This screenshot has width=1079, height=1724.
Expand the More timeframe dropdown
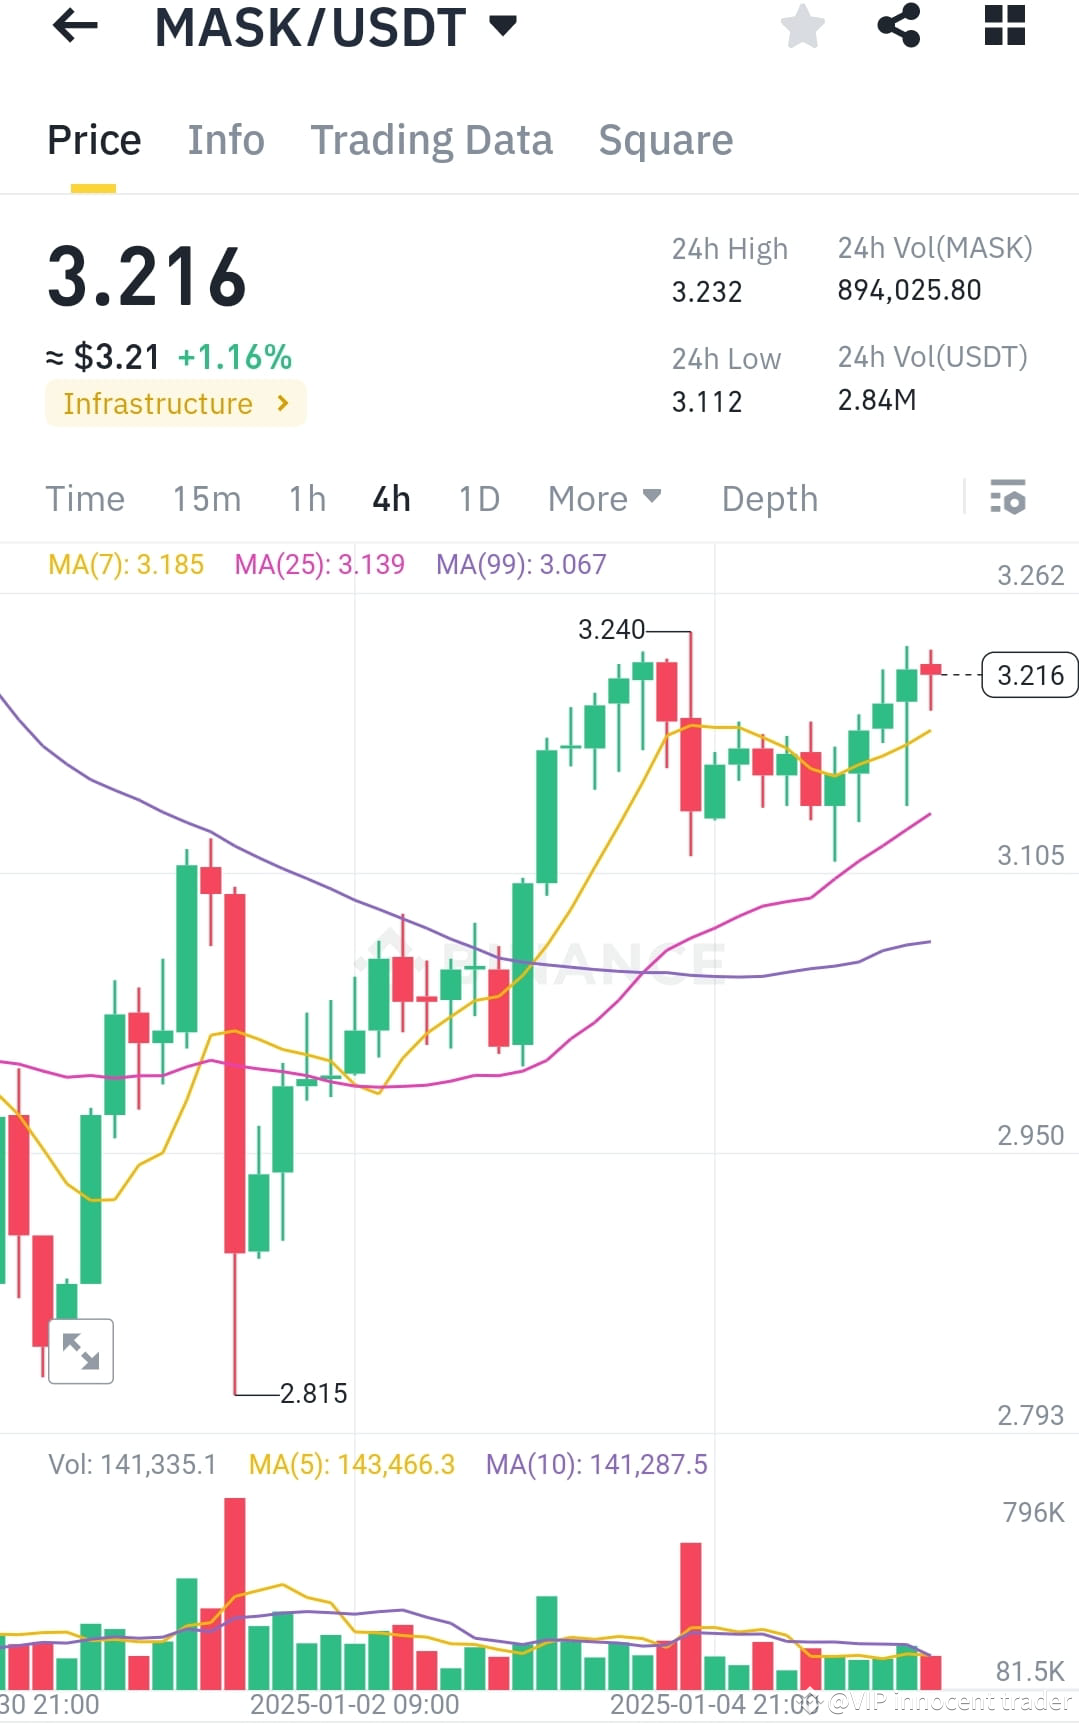[603, 497]
